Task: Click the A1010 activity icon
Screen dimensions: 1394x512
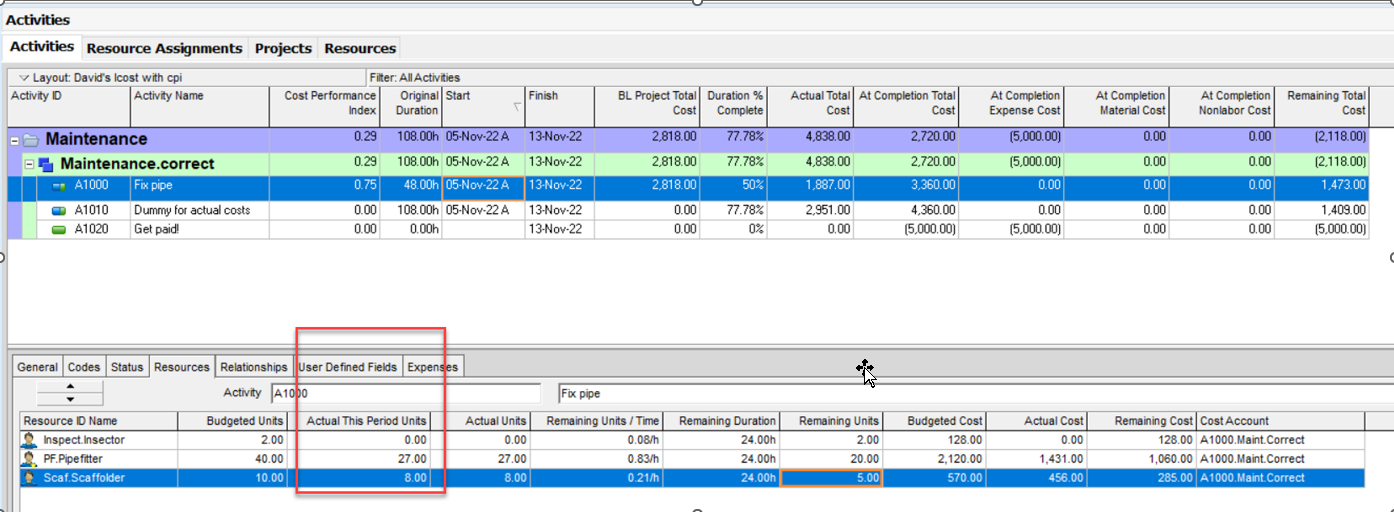Action: [59, 210]
